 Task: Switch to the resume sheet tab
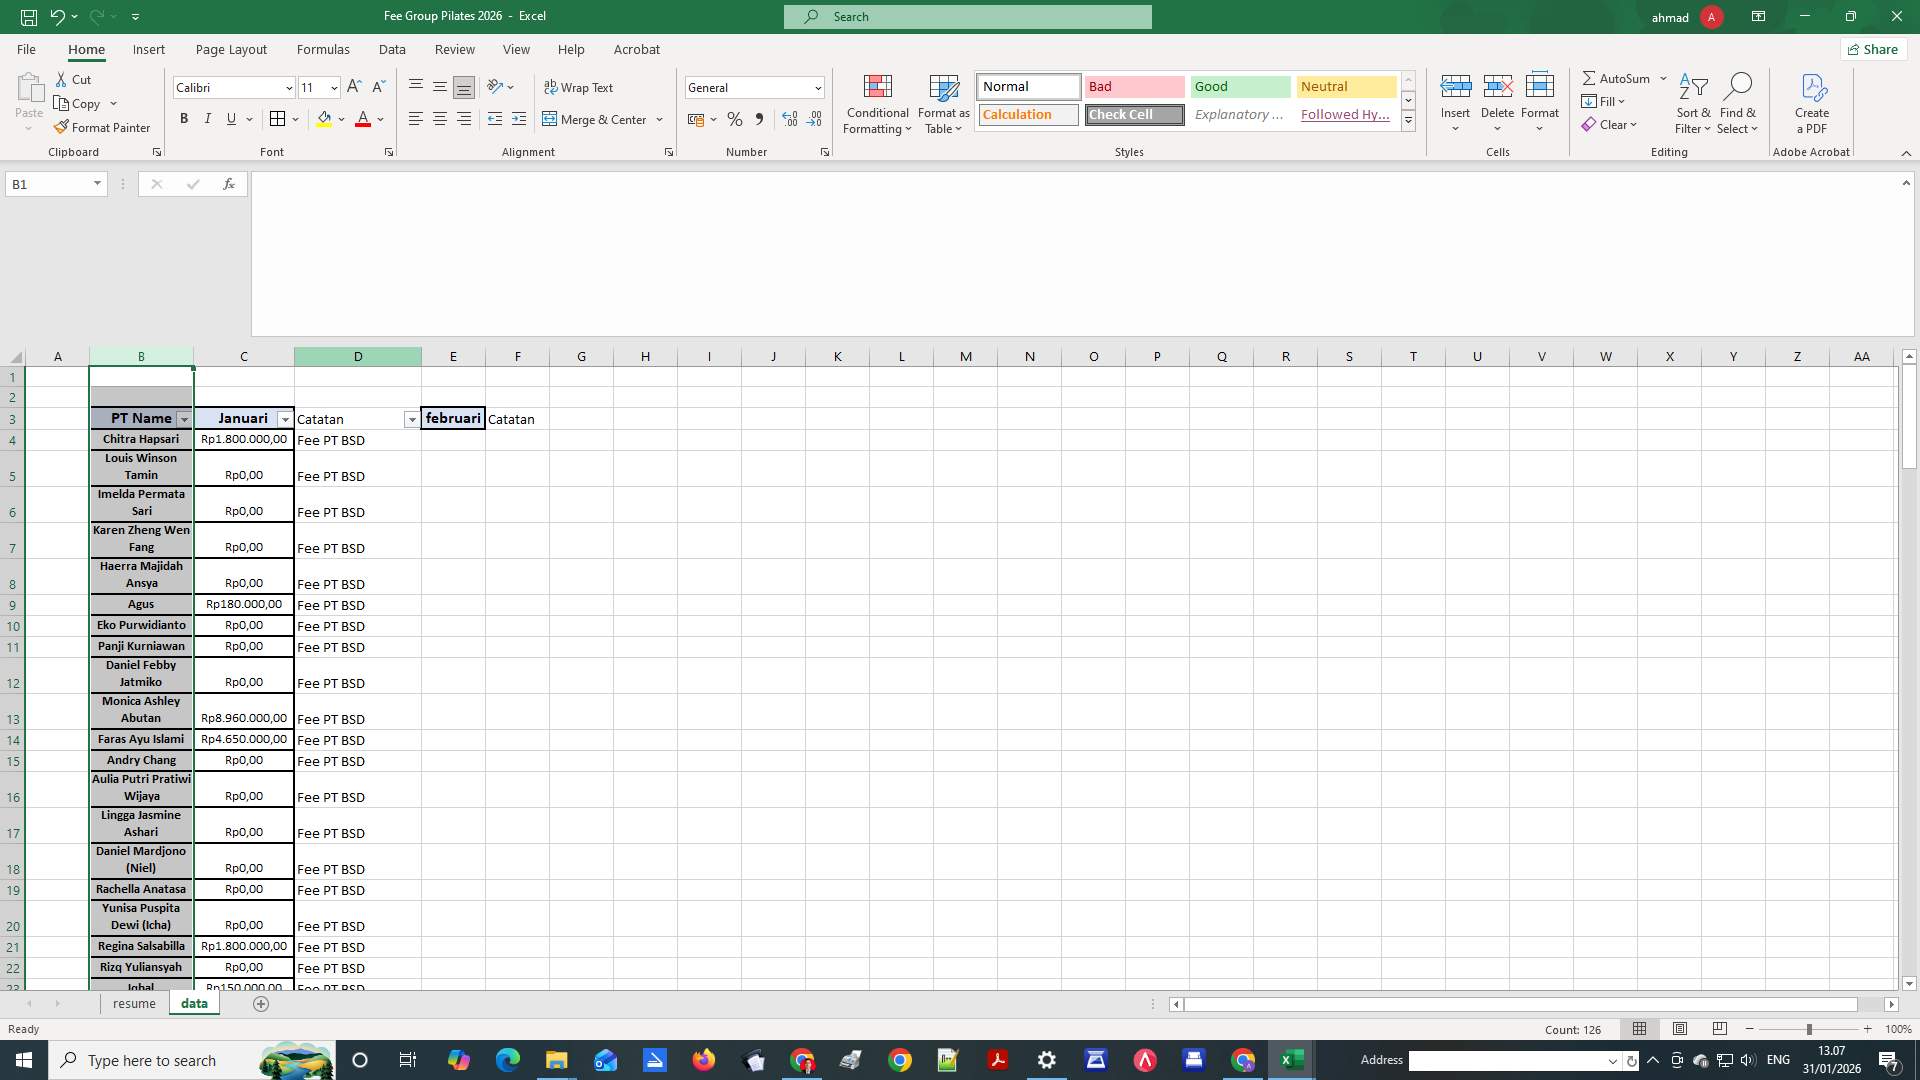tap(133, 1003)
